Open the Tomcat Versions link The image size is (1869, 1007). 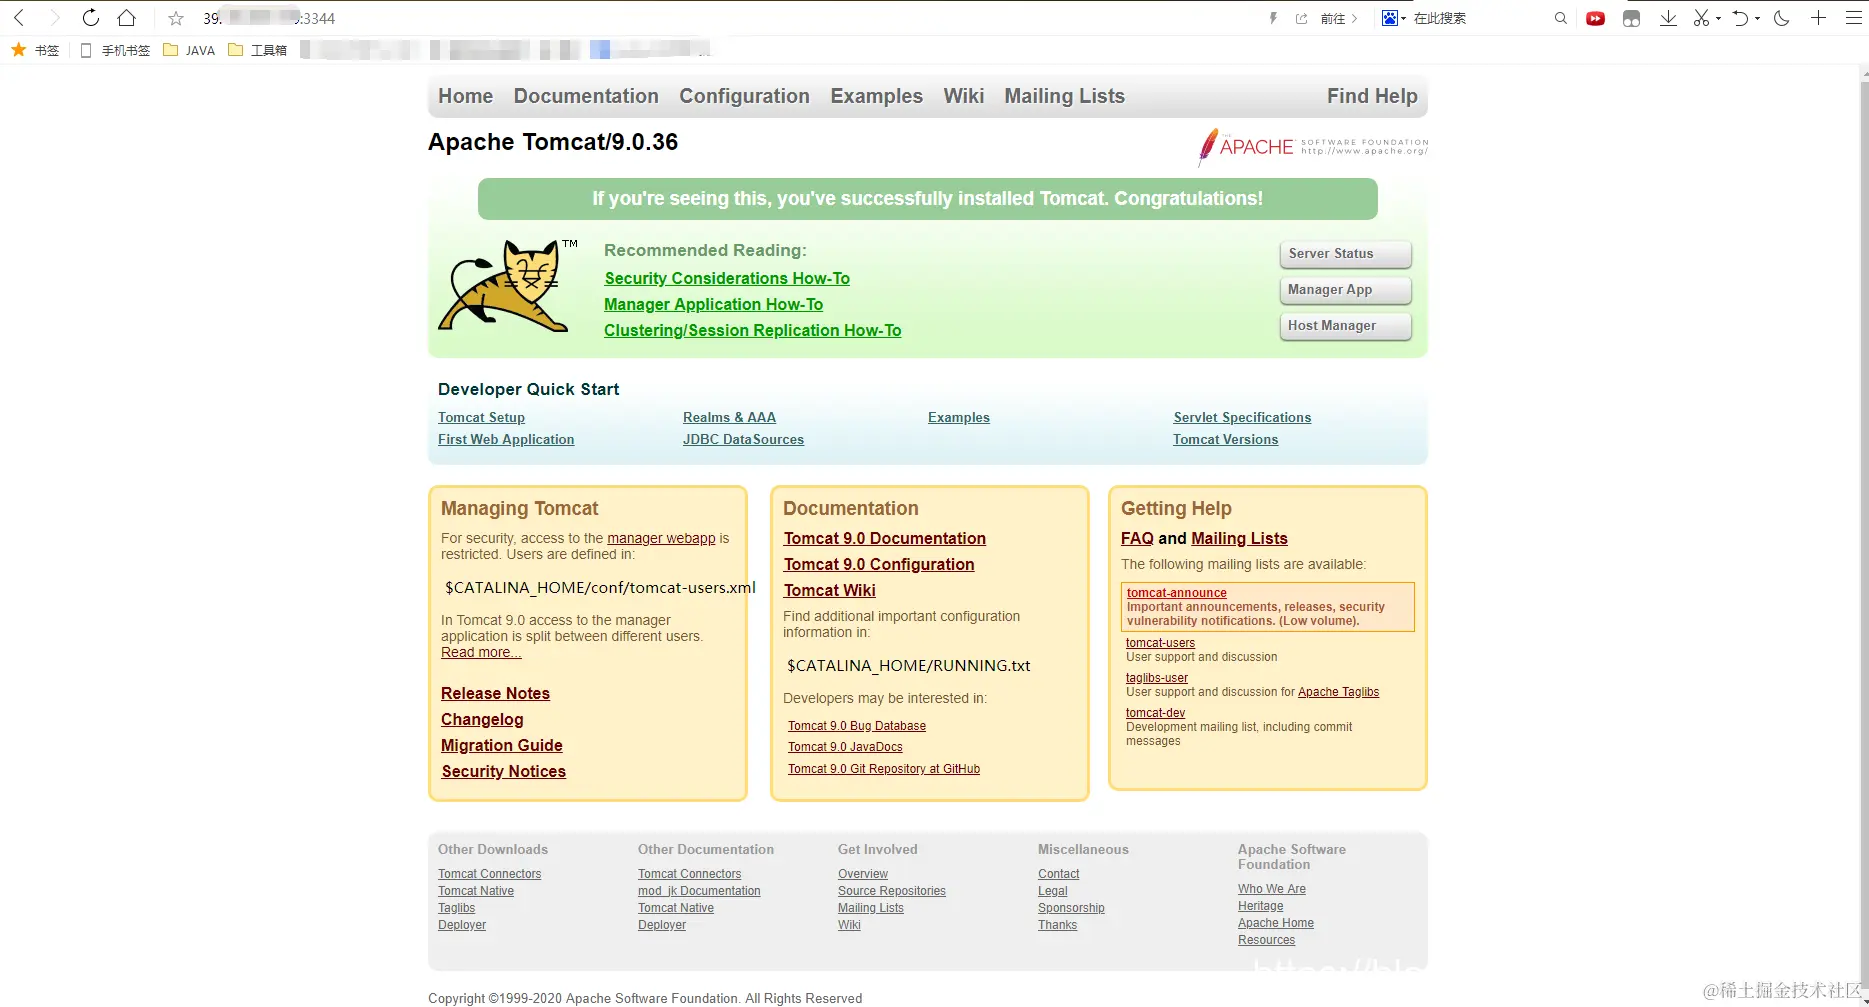point(1225,440)
